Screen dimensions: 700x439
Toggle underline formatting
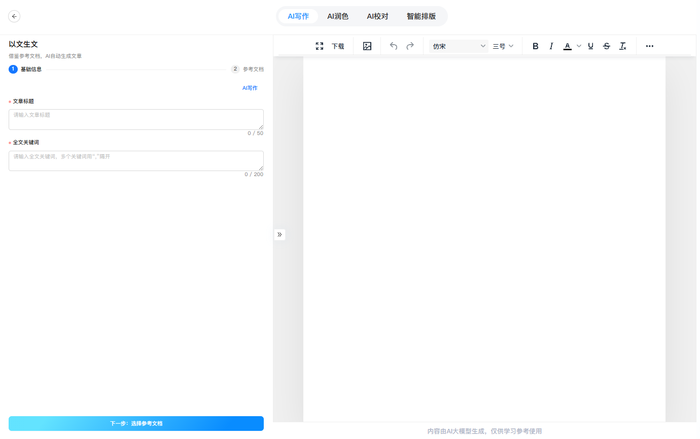point(590,46)
